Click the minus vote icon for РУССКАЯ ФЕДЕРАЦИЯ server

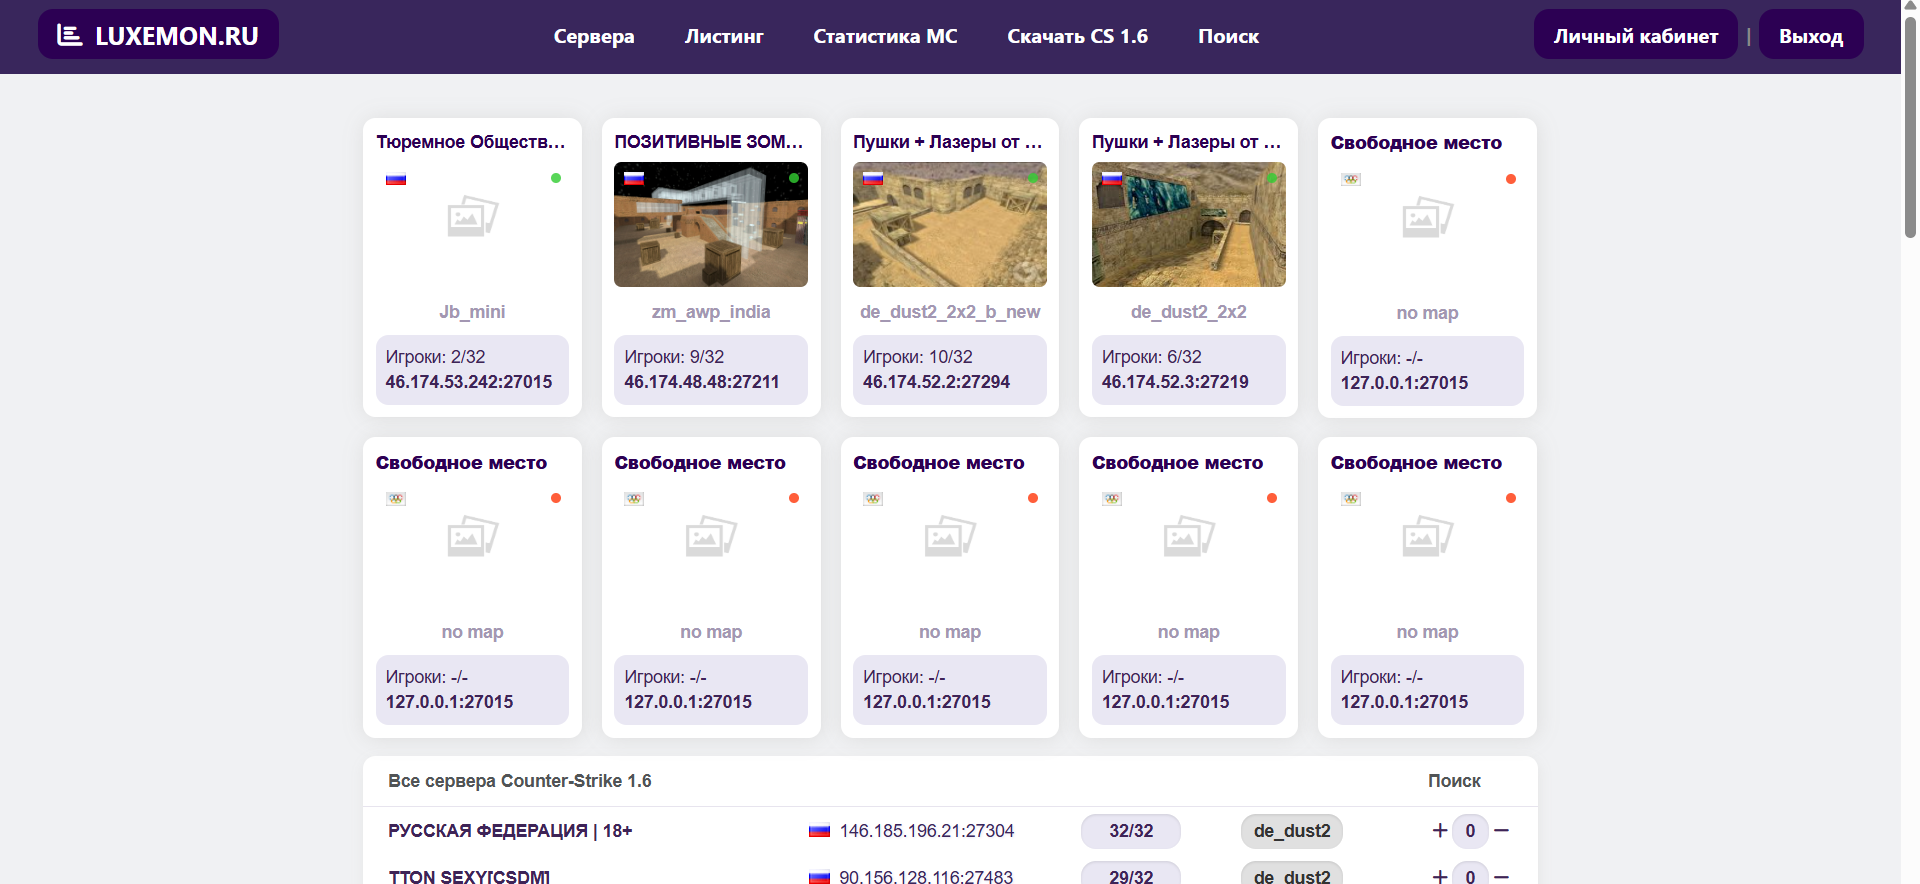[1501, 830]
